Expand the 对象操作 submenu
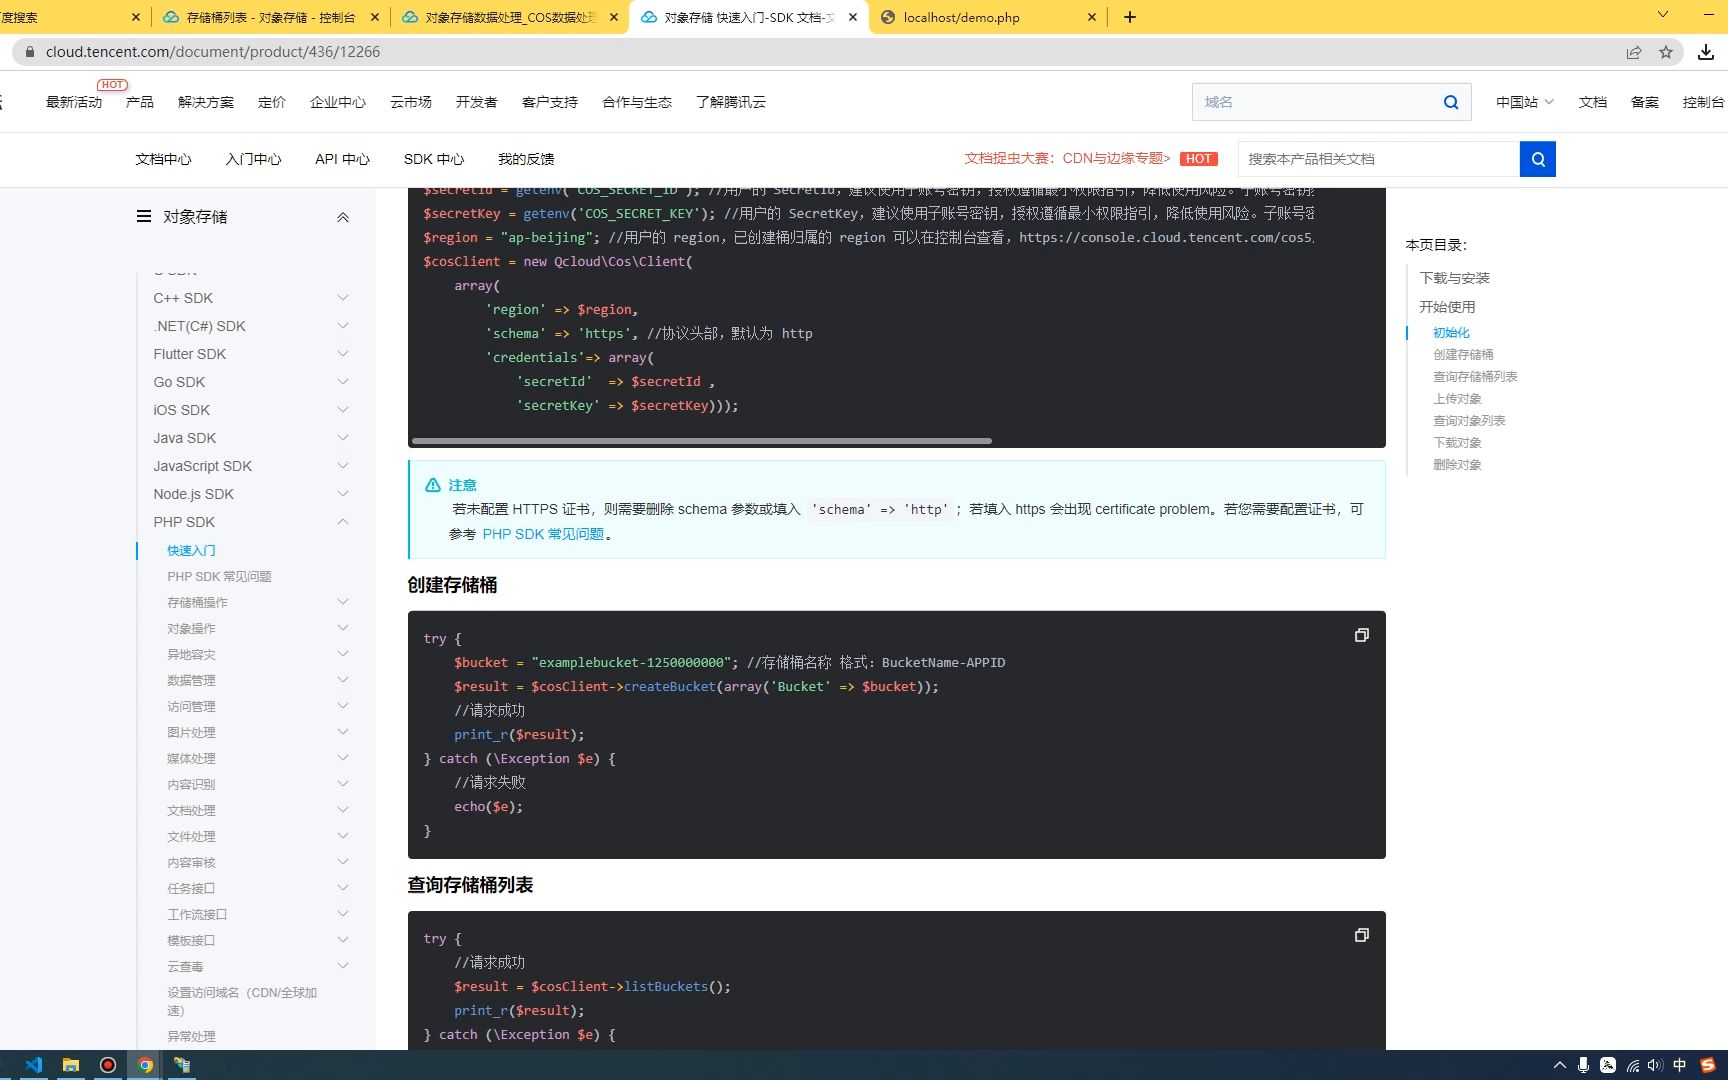 [x=343, y=628]
